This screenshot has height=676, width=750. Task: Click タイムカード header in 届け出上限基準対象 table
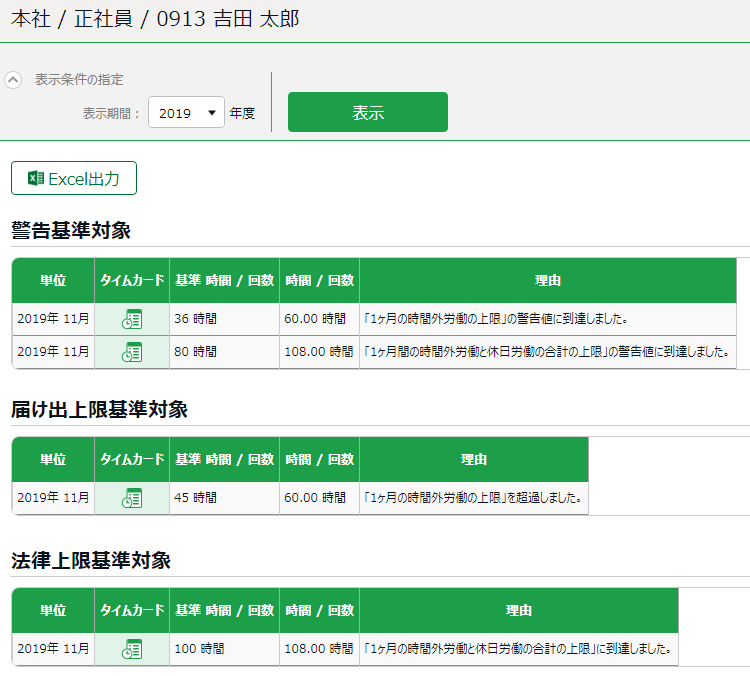(132, 460)
